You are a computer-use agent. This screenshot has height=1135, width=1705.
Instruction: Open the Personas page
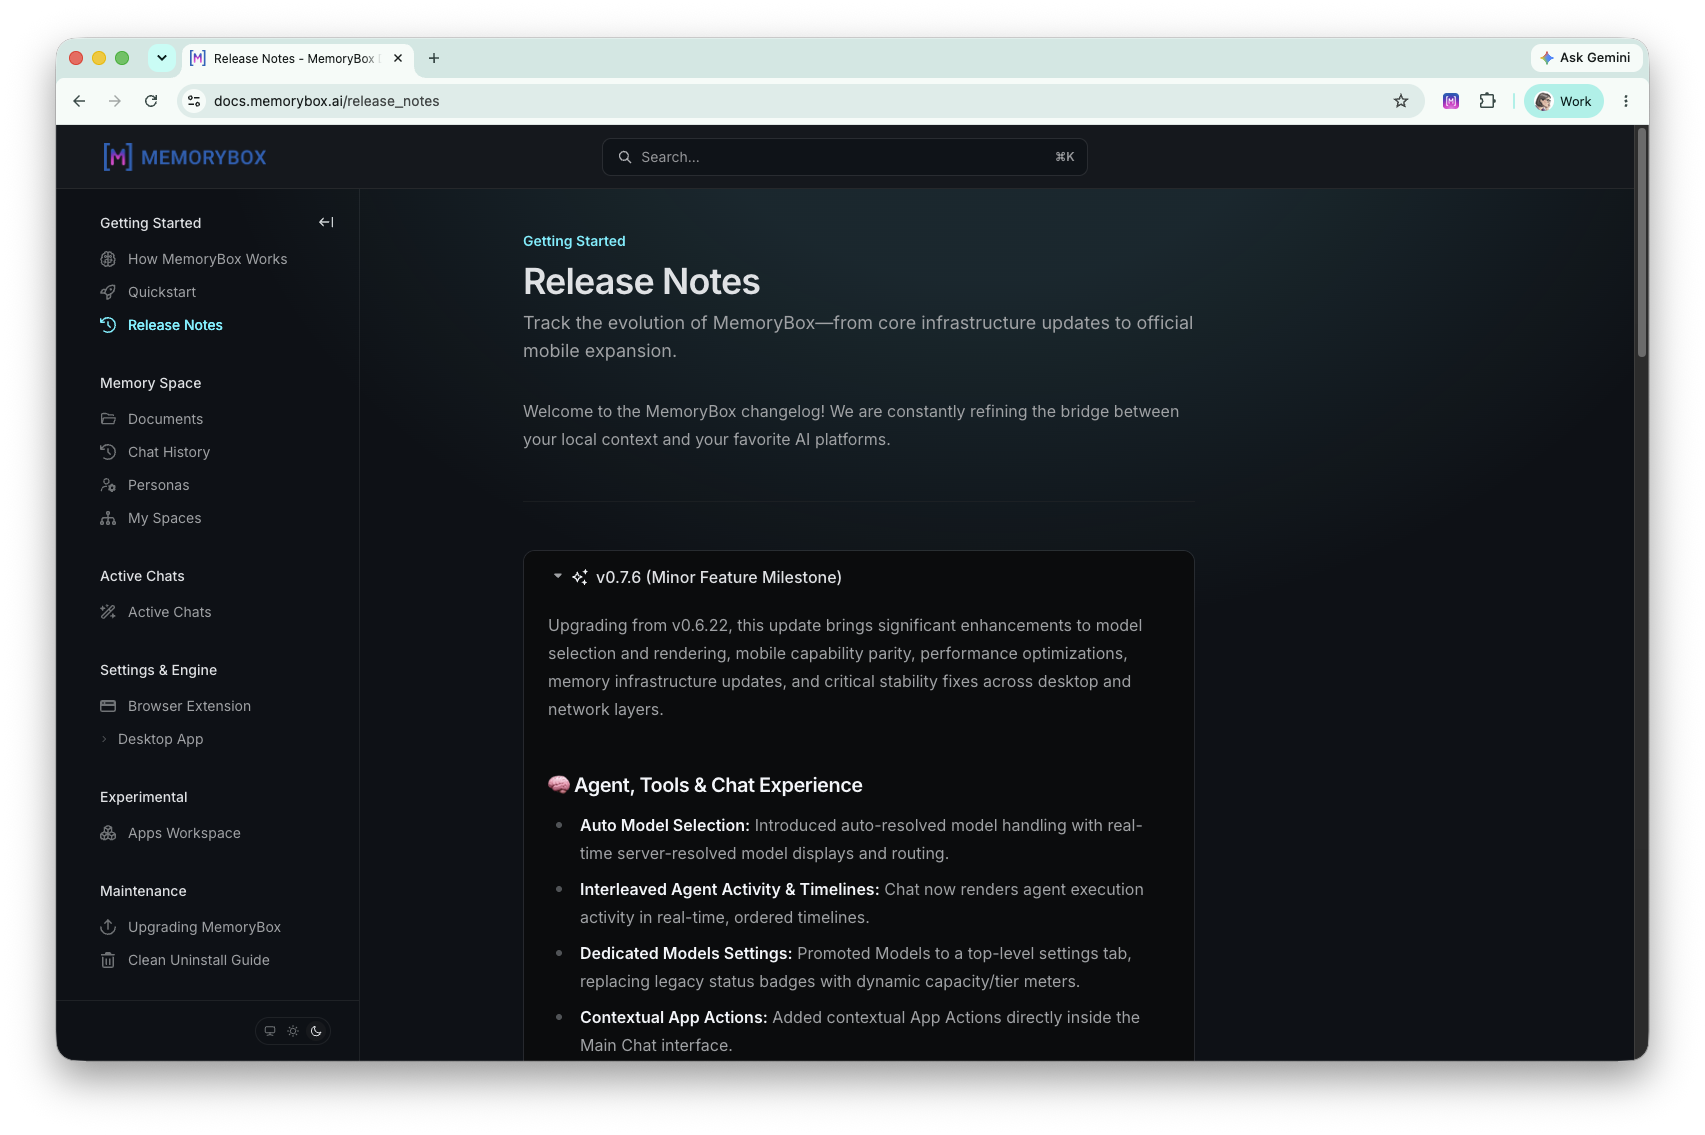click(x=158, y=485)
